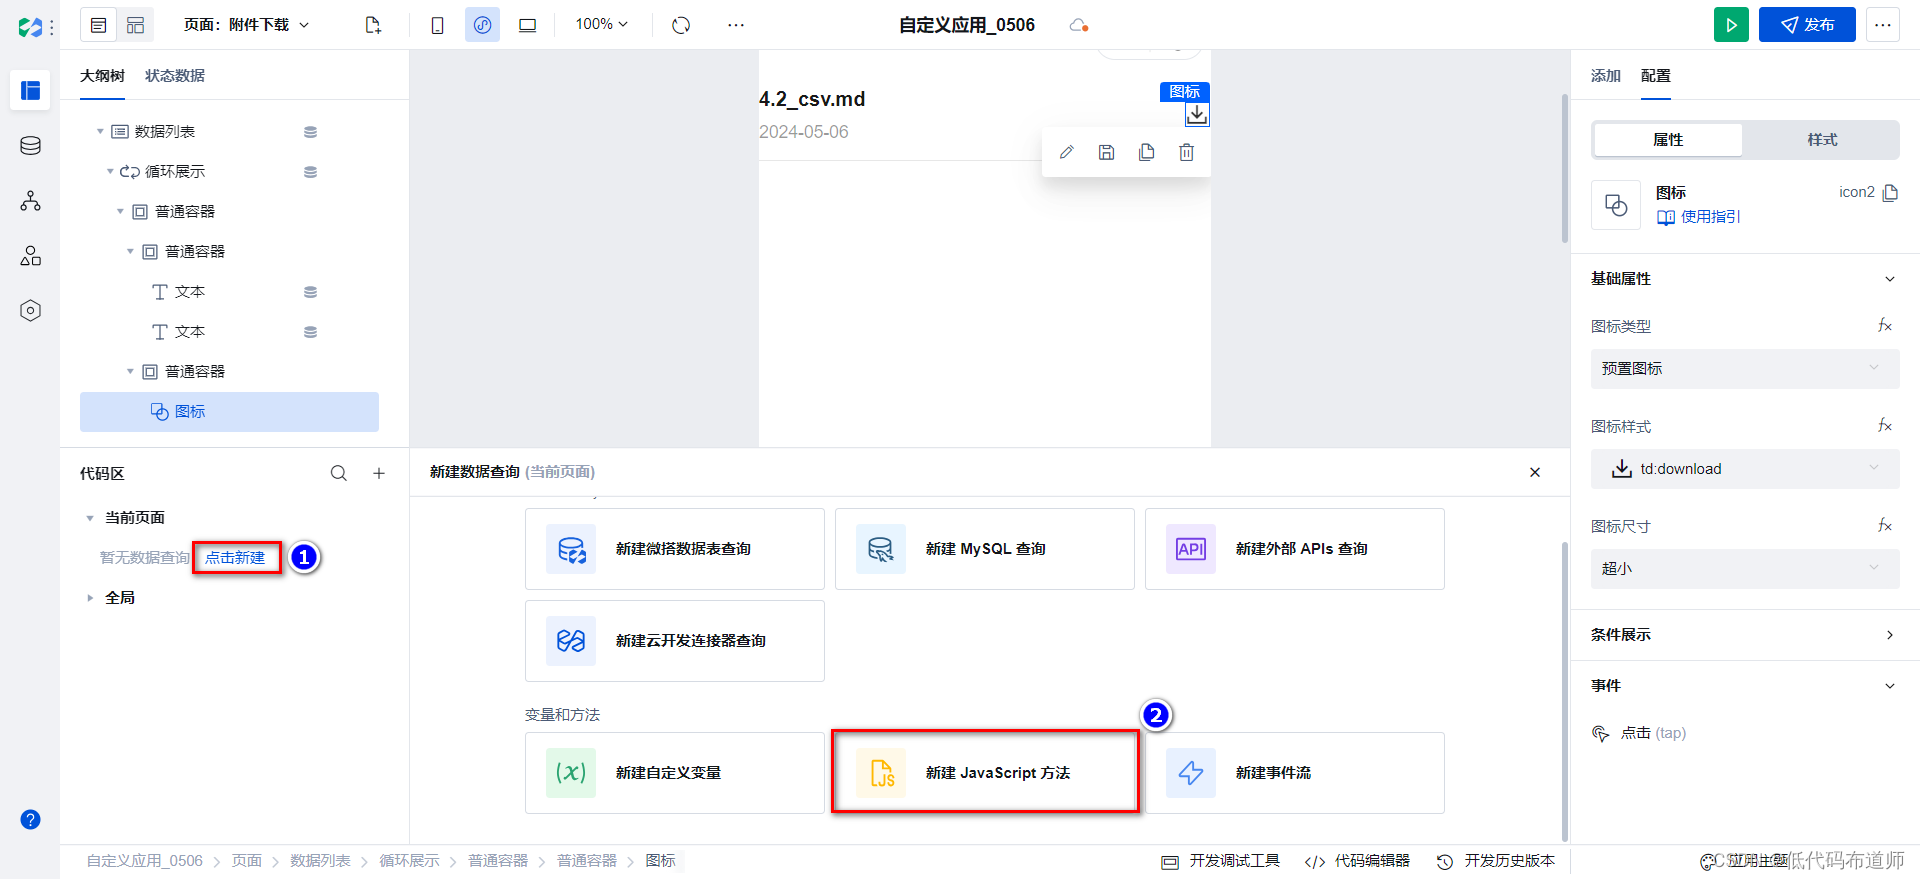Open the 100% zoom dropdown
This screenshot has height=879, width=1920.
602,24
